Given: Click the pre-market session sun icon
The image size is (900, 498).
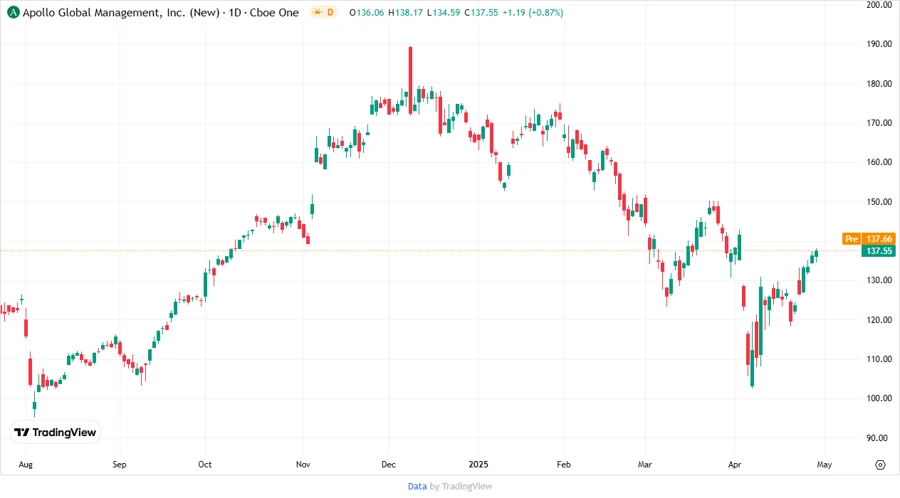Looking at the screenshot, I should coord(318,13).
